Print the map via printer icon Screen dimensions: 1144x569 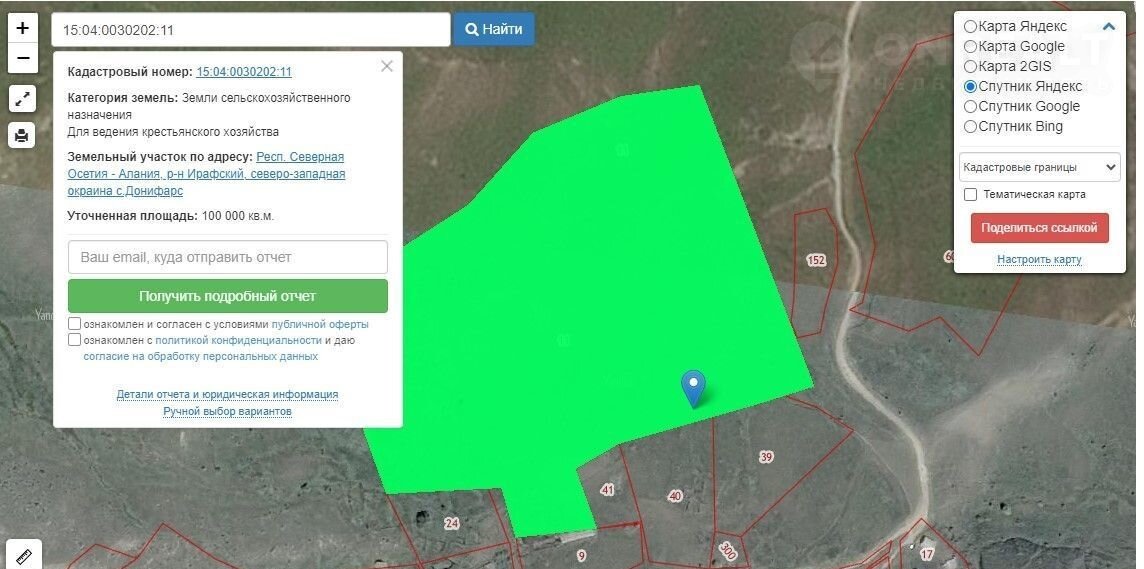click(x=22, y=135)
